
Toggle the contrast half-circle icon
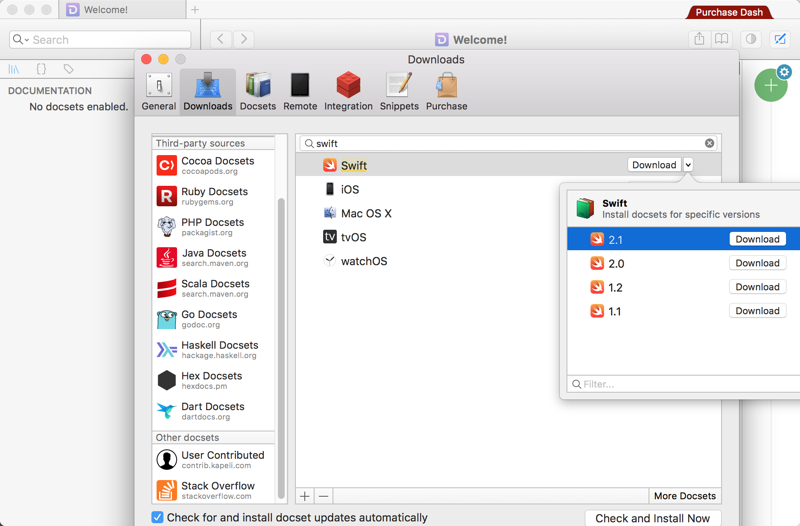tap(751, 39)
